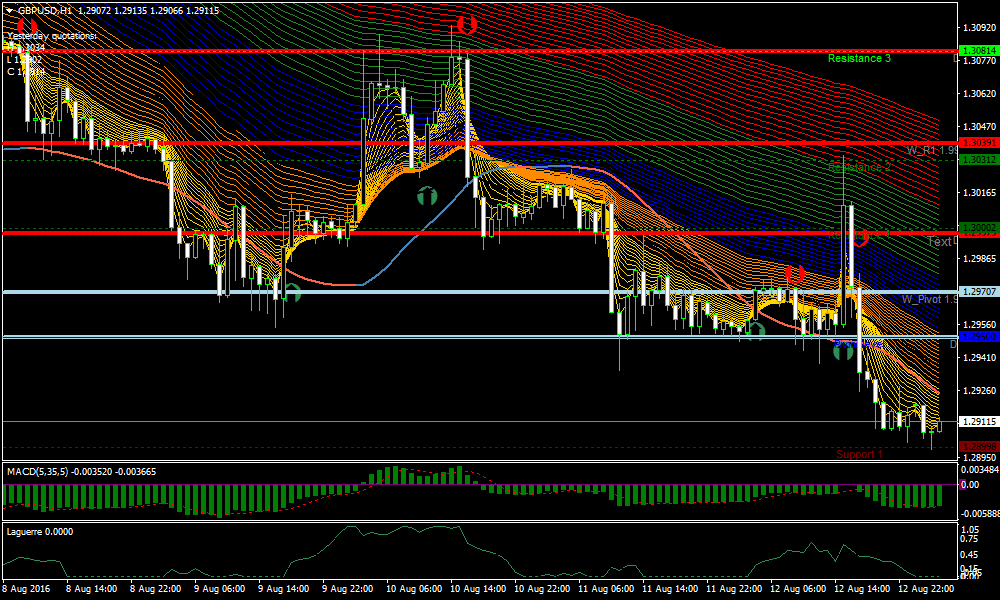
Task: Select the blue 1.29500 price tag
Action: tap(977, 337)
